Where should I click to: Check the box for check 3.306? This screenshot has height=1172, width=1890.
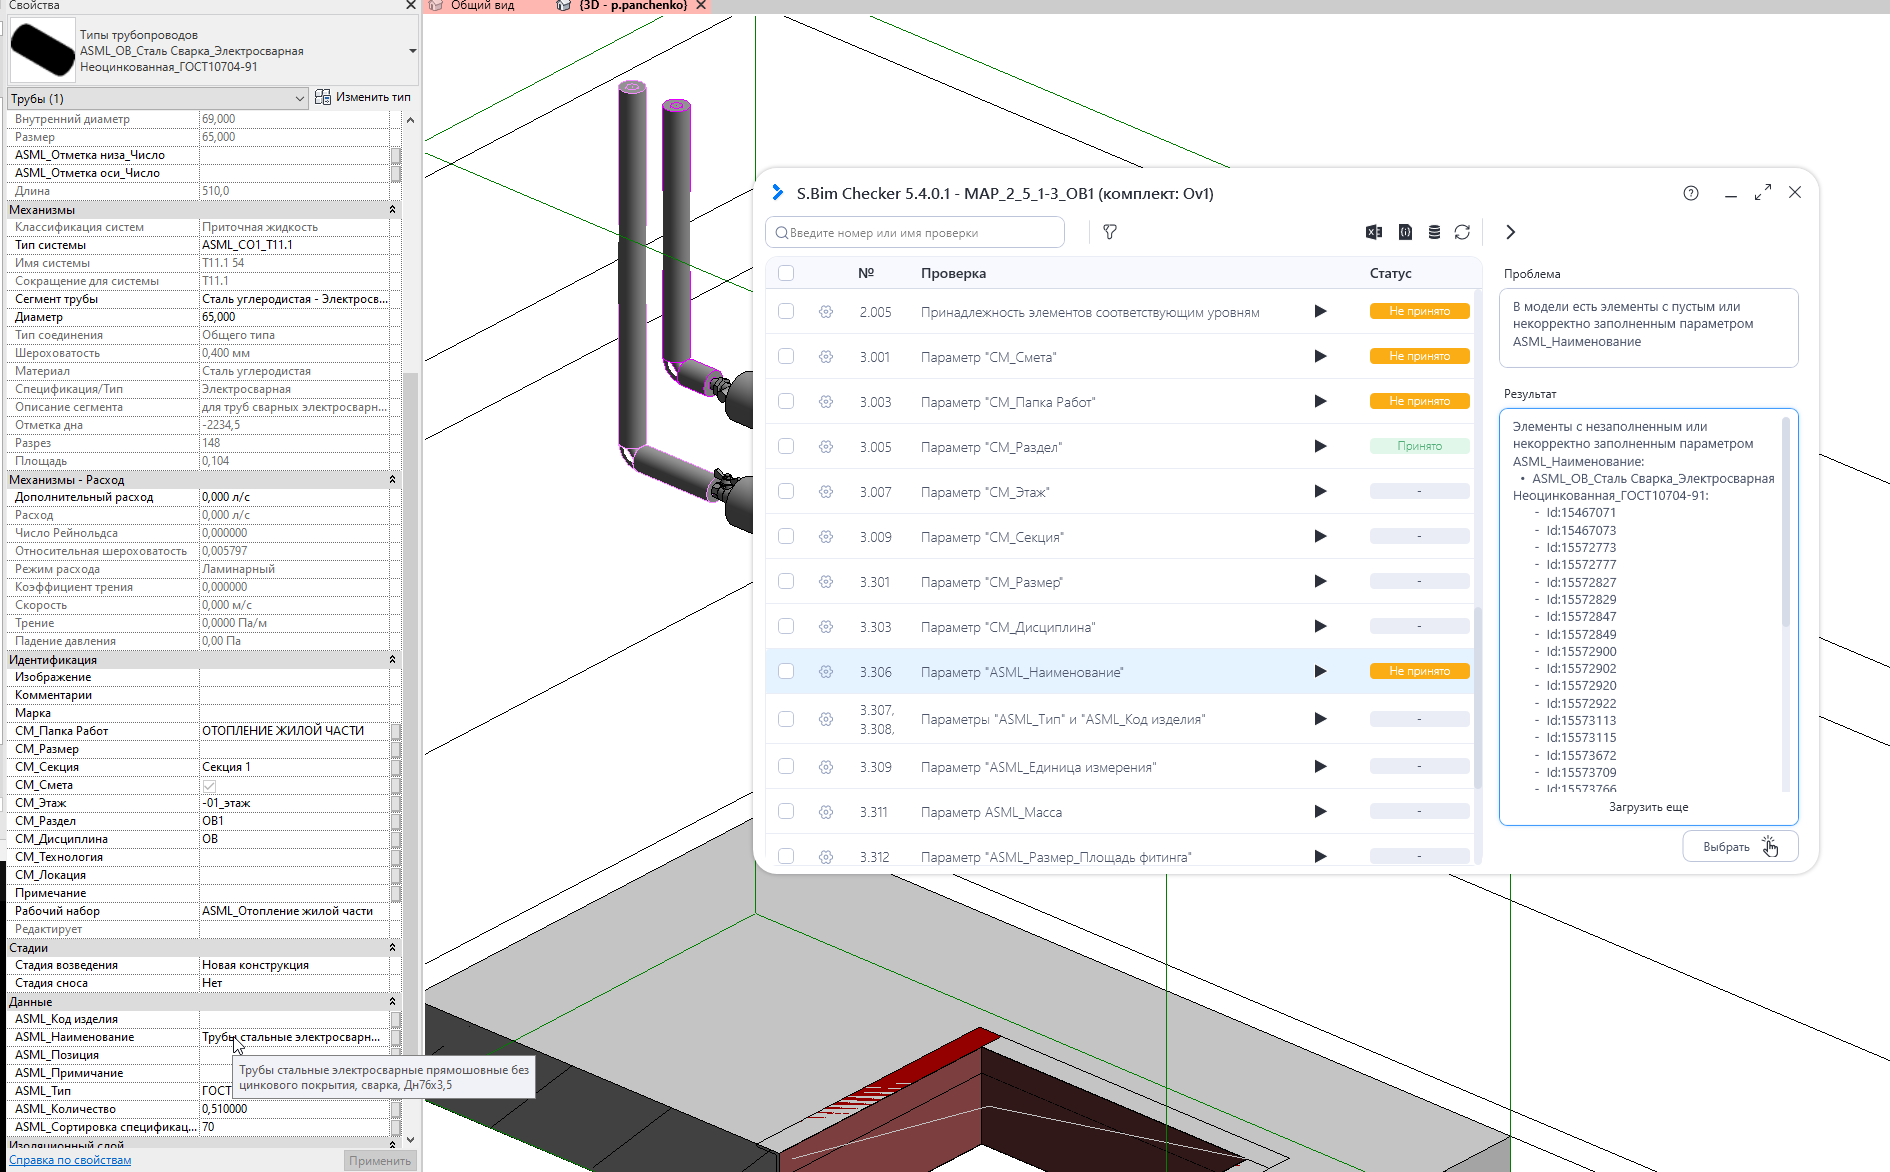786,671
